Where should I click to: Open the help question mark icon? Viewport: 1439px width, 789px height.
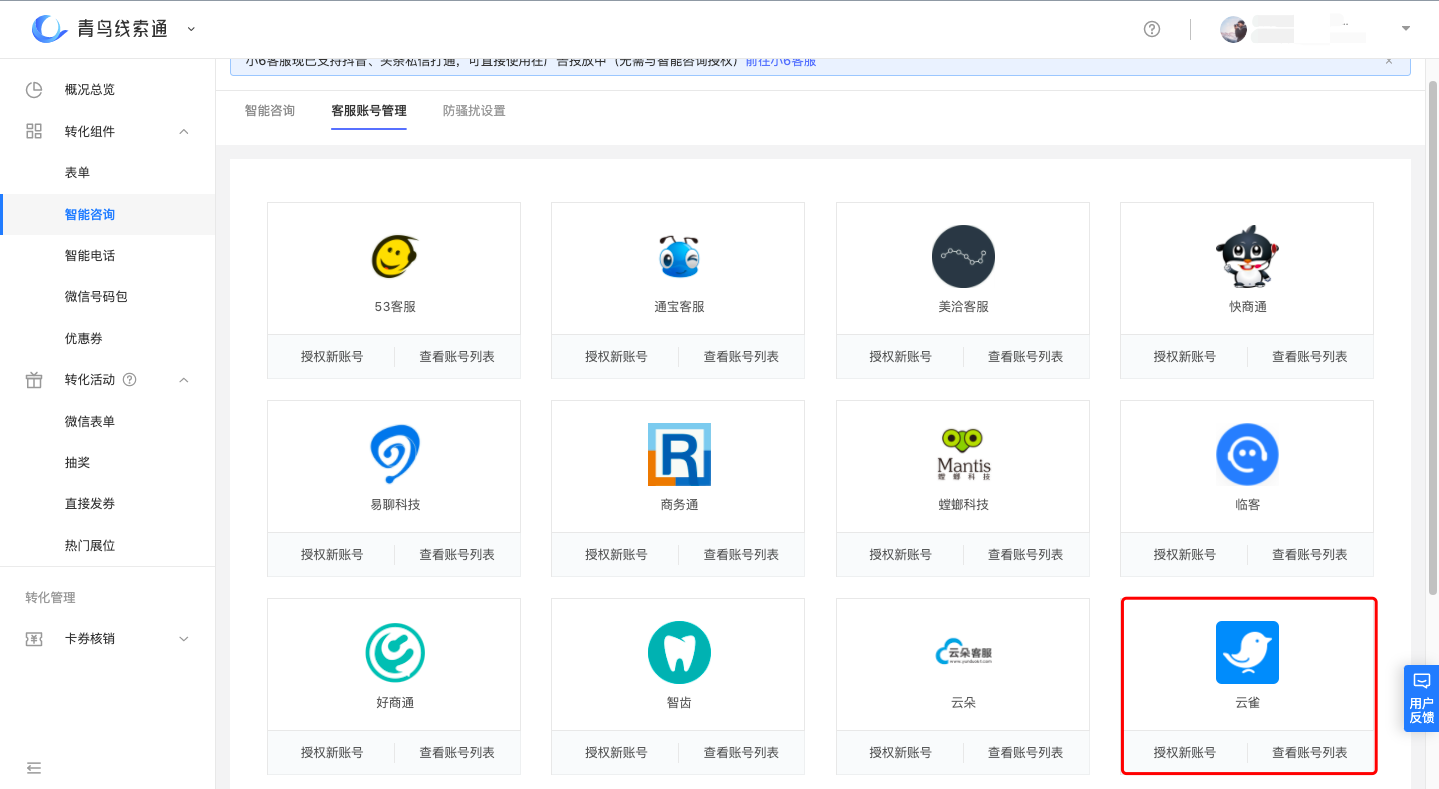[1152, 29]
